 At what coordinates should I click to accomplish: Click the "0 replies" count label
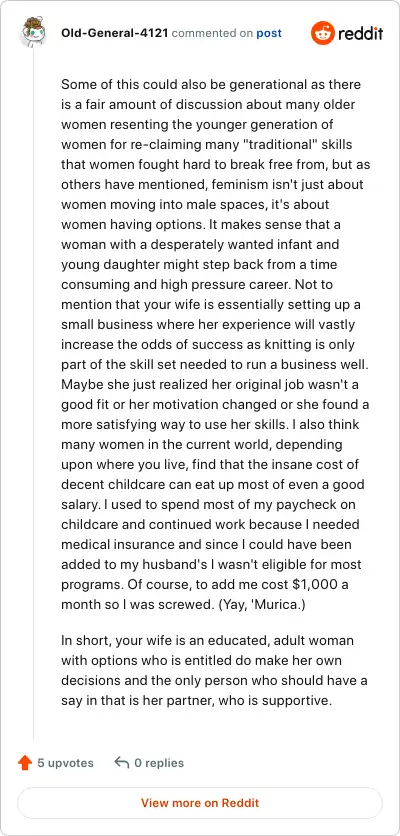[159, 763]
